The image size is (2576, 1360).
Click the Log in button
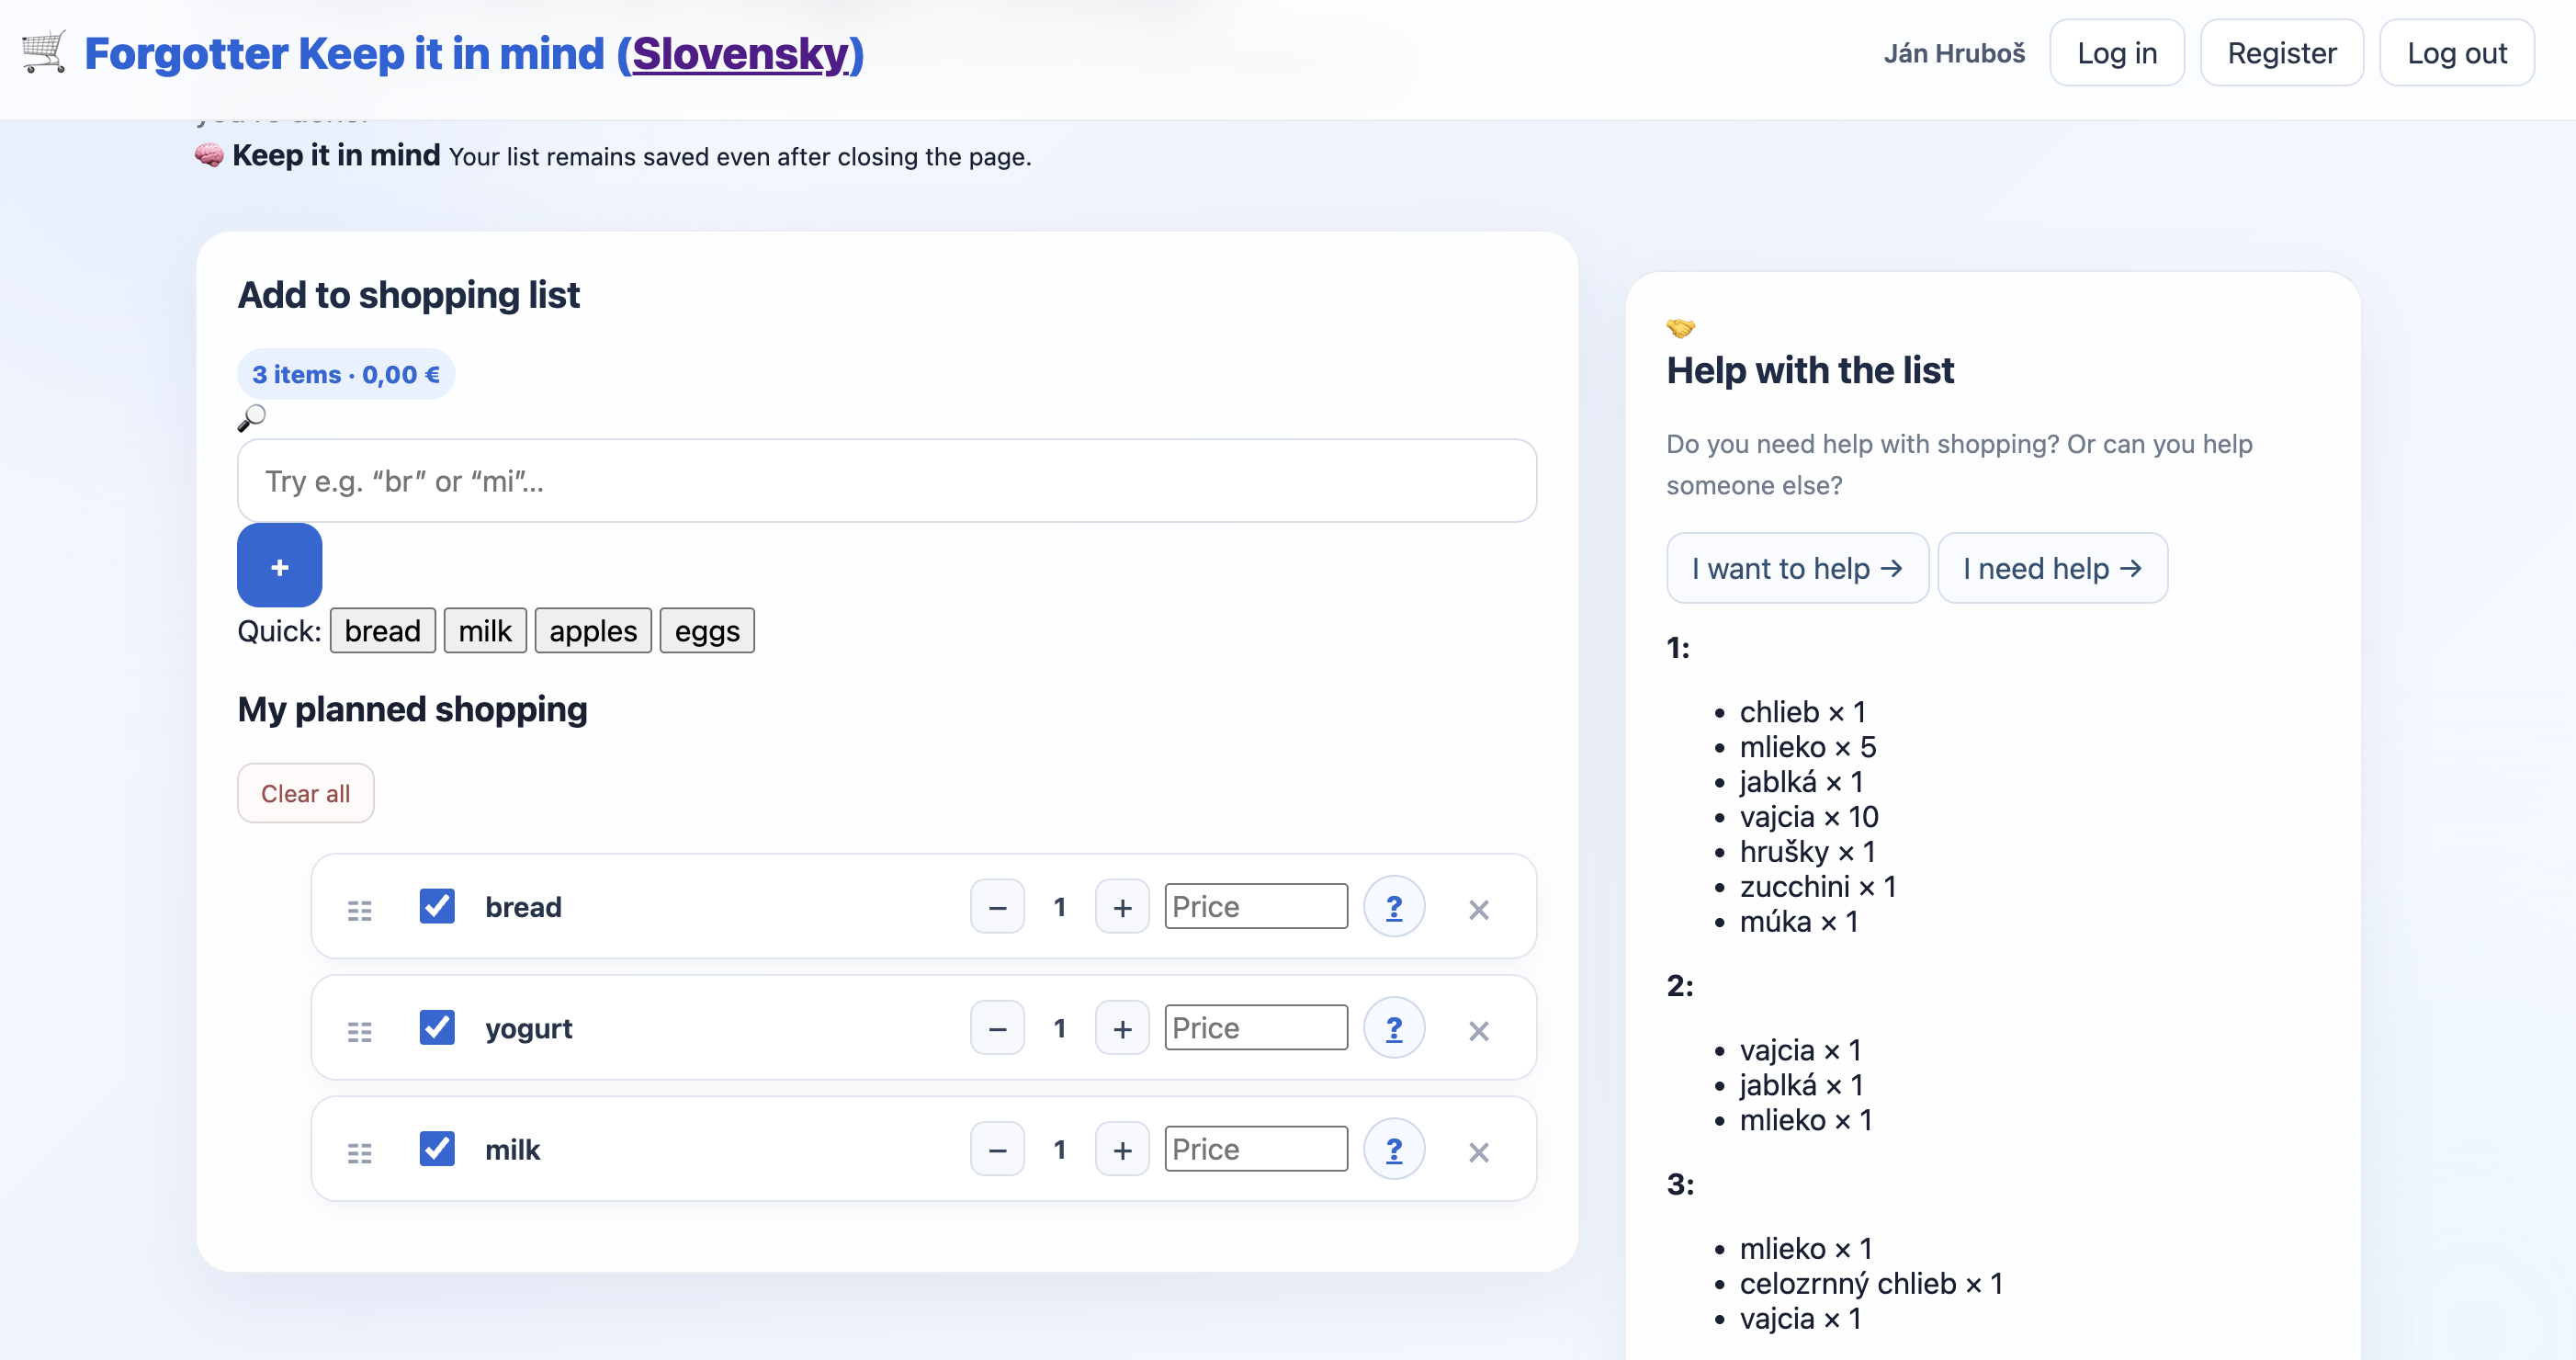pyautogui.click(x=2117, y=53)
